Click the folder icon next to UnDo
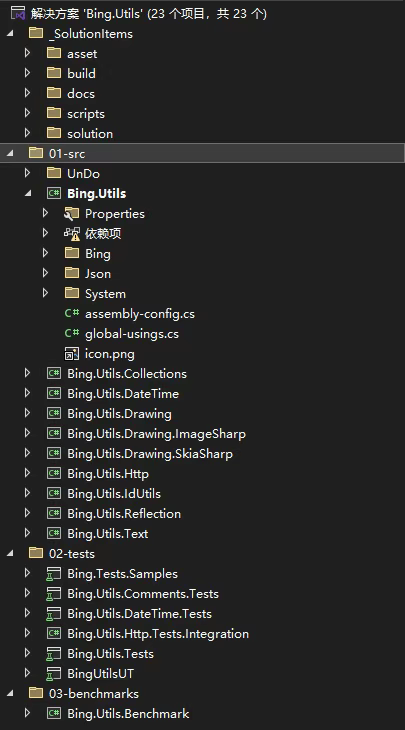 pos(54,173)
